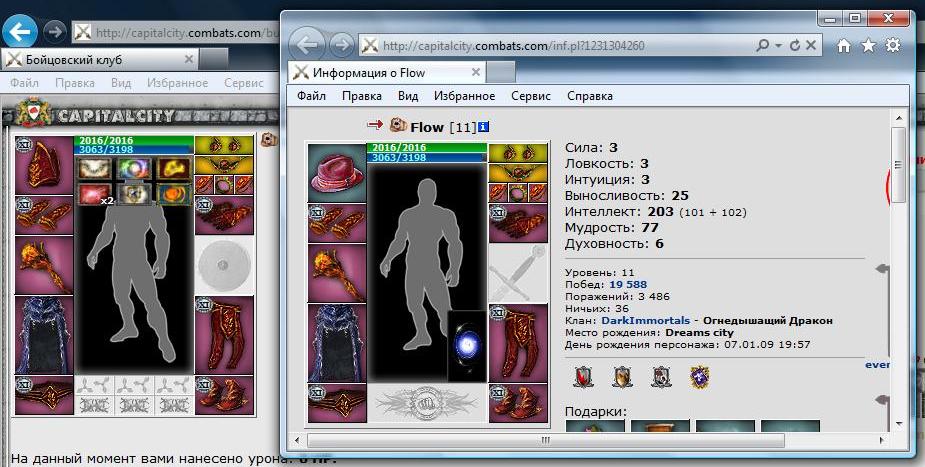Click the necklace slot in Flow info window
This screenshot has width=925, height=467.
coord(518,173)
